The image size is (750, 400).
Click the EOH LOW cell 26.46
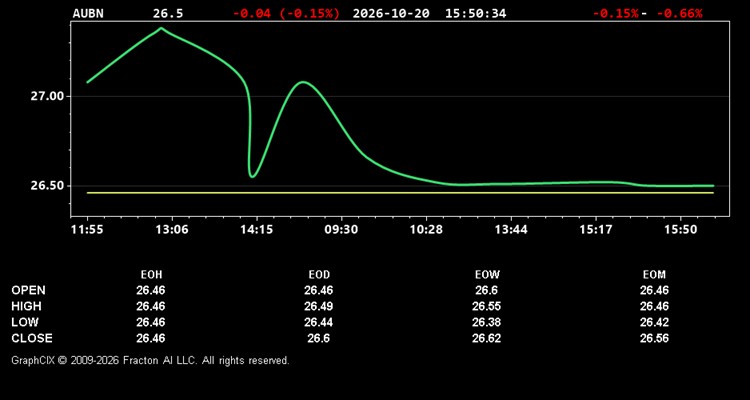point(151,322)
